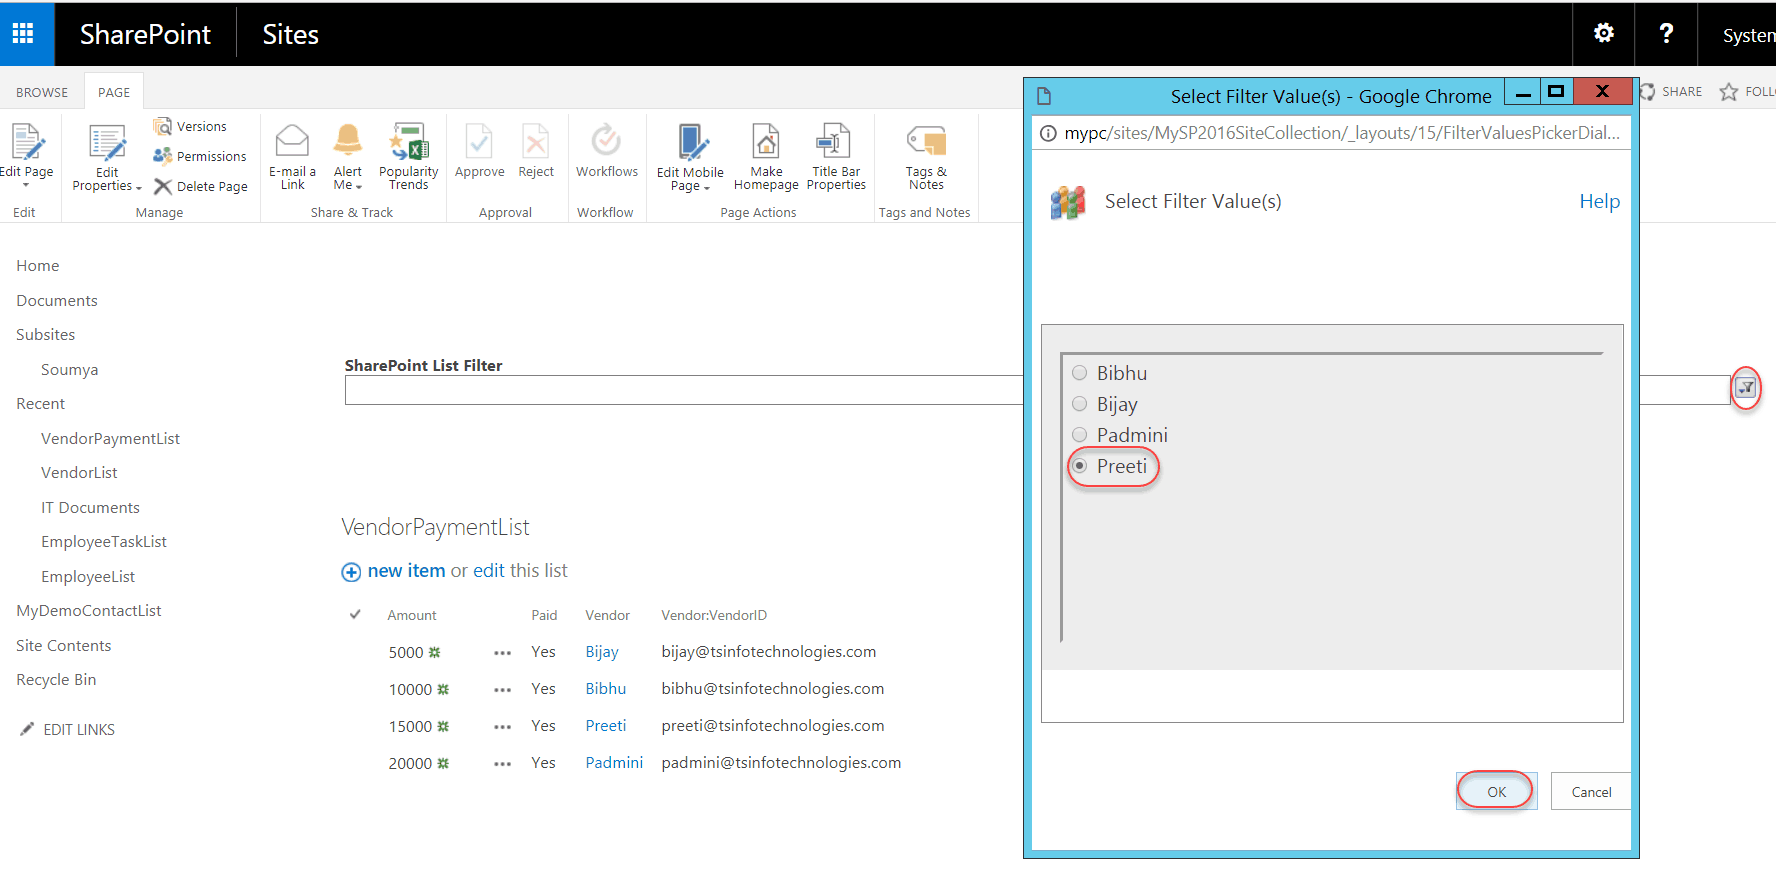Expand the Alert Me dropdown arrow

pos(358,187)
